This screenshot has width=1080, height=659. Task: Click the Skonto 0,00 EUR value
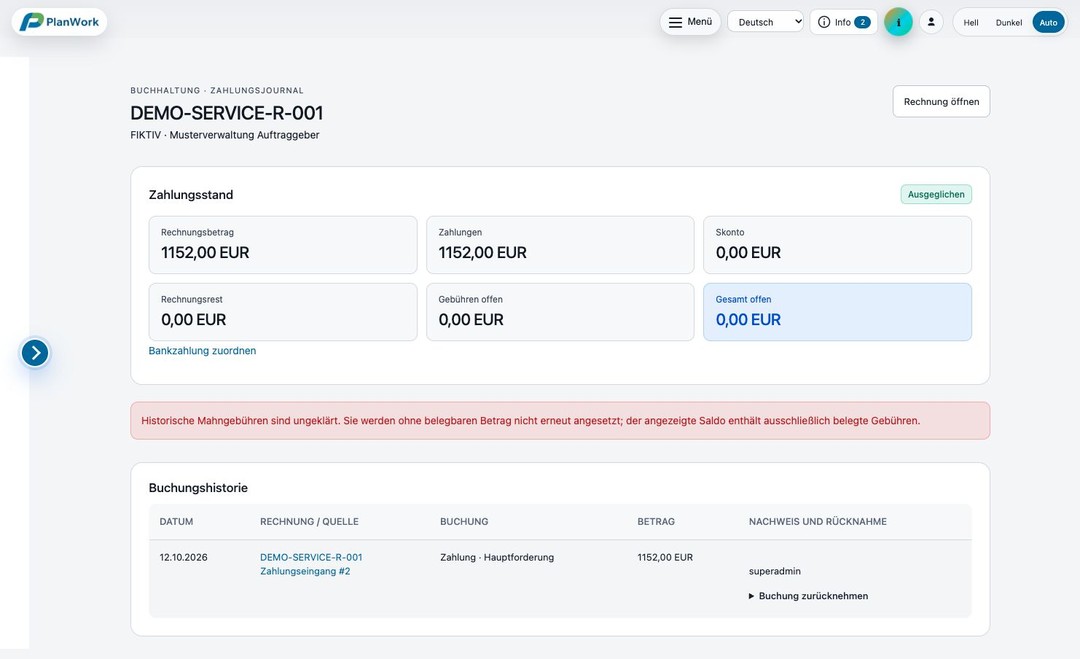tap(748, 253)
